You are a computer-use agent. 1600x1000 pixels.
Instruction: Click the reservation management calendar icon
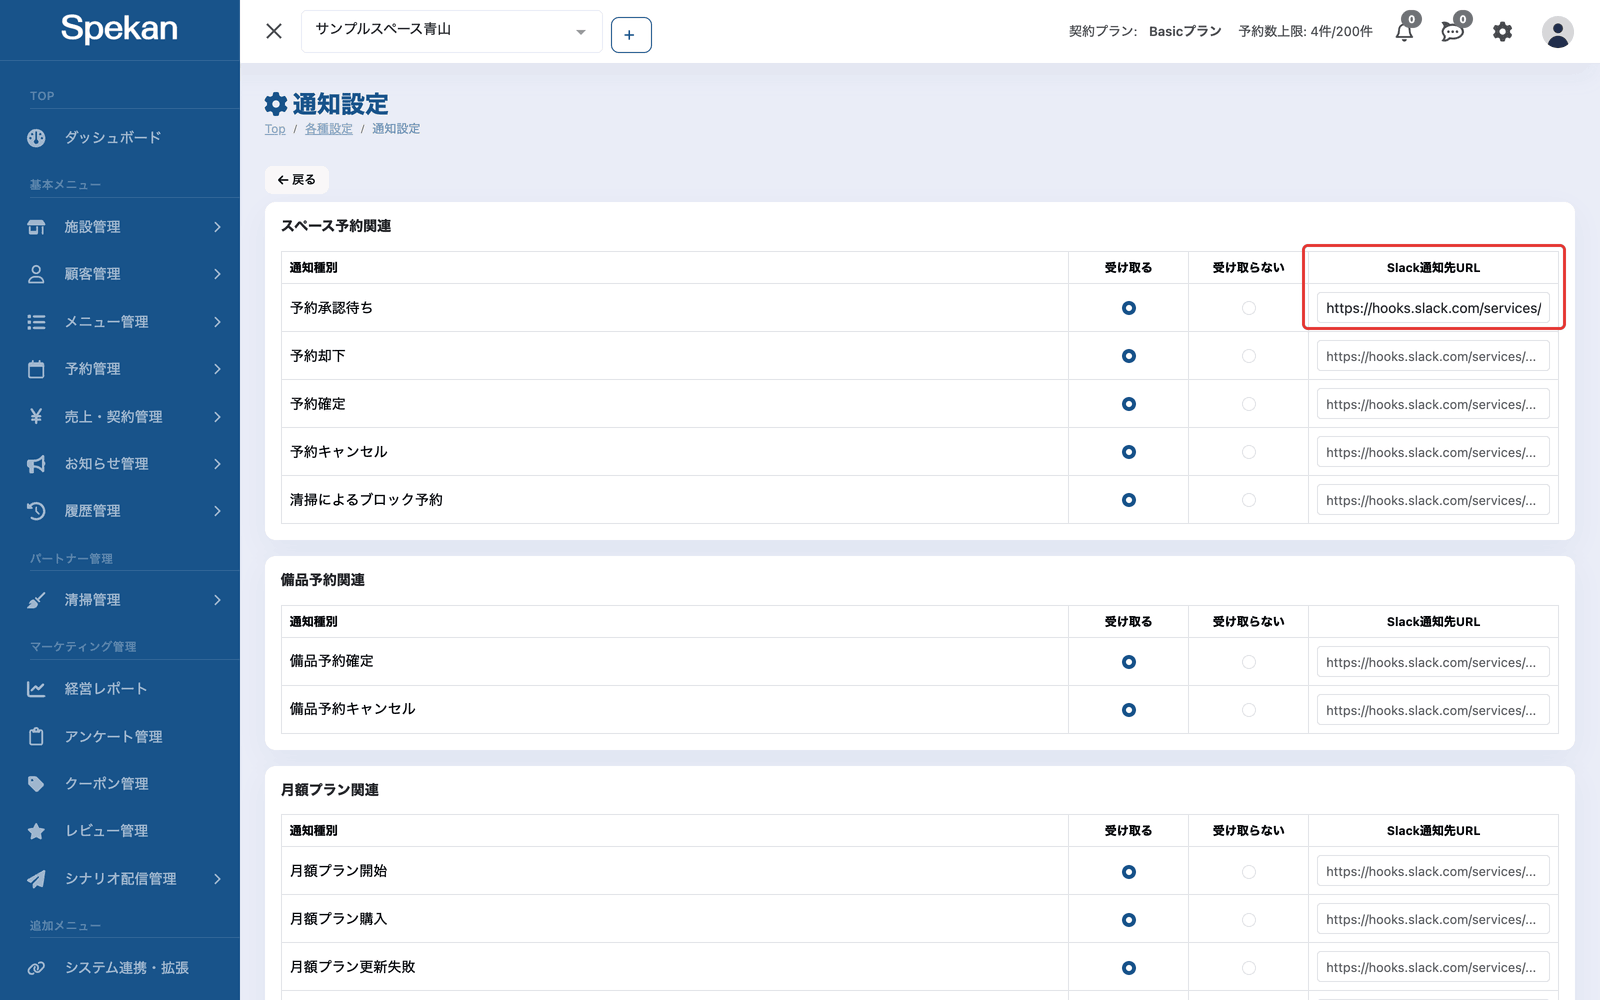[36, 369]
